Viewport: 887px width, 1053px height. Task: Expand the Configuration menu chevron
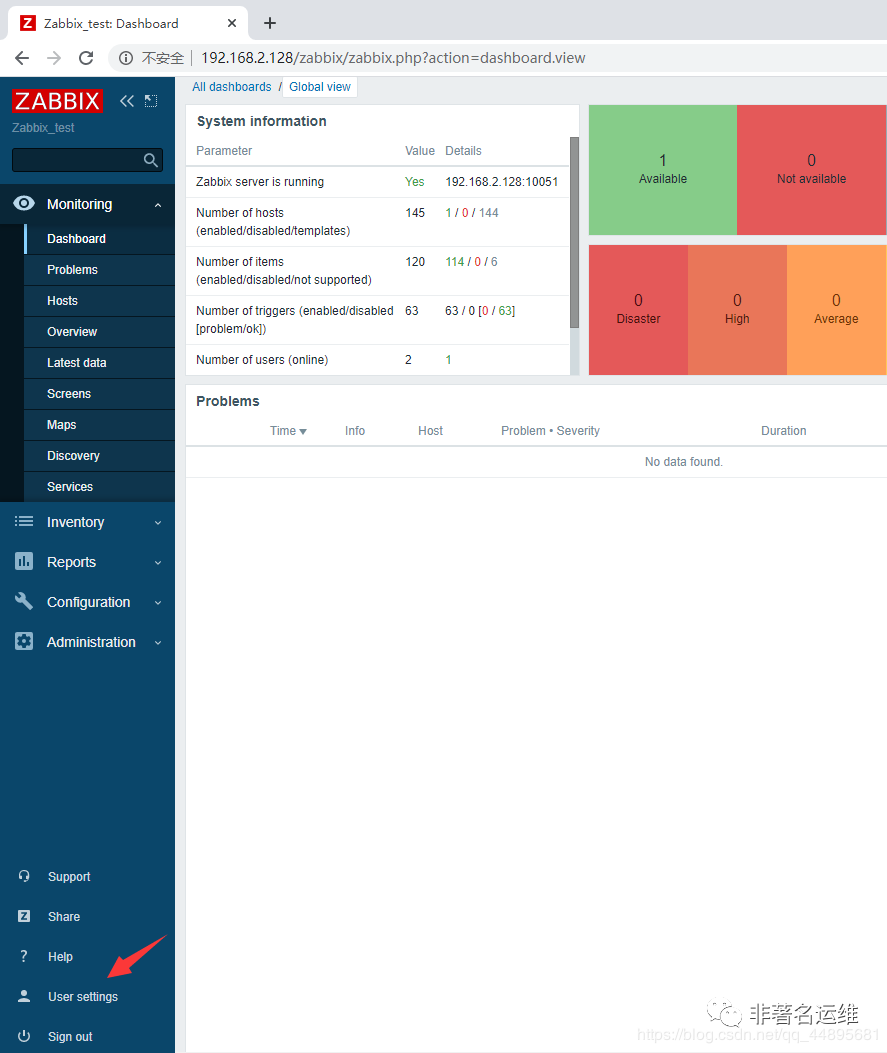pyautogui.click(x=158, y=602)
